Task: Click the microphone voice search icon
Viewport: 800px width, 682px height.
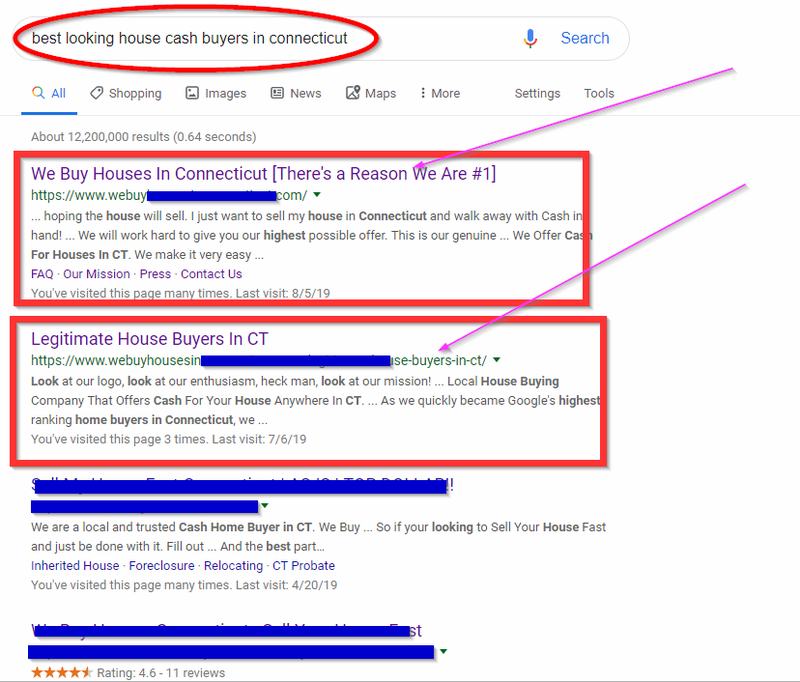Action: click(x=530, y=38)
